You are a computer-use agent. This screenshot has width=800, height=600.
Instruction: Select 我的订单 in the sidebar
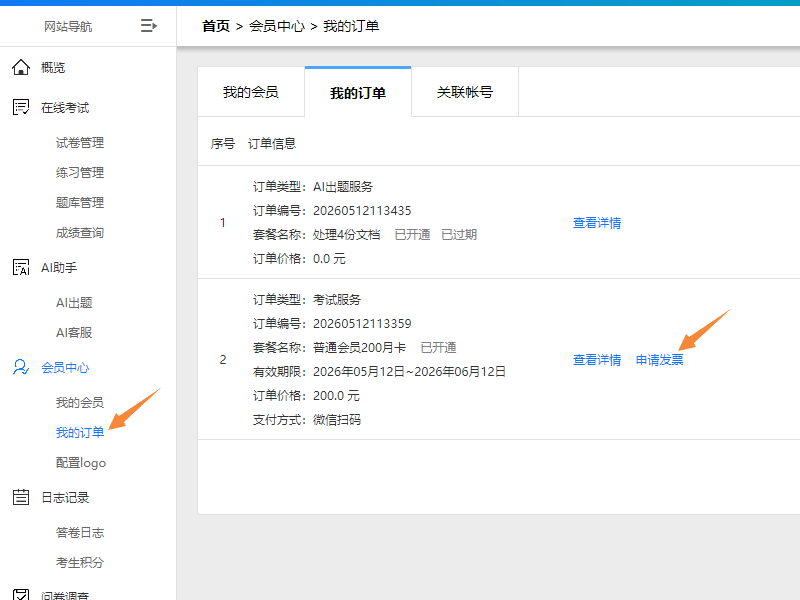[x=80, y=433]
